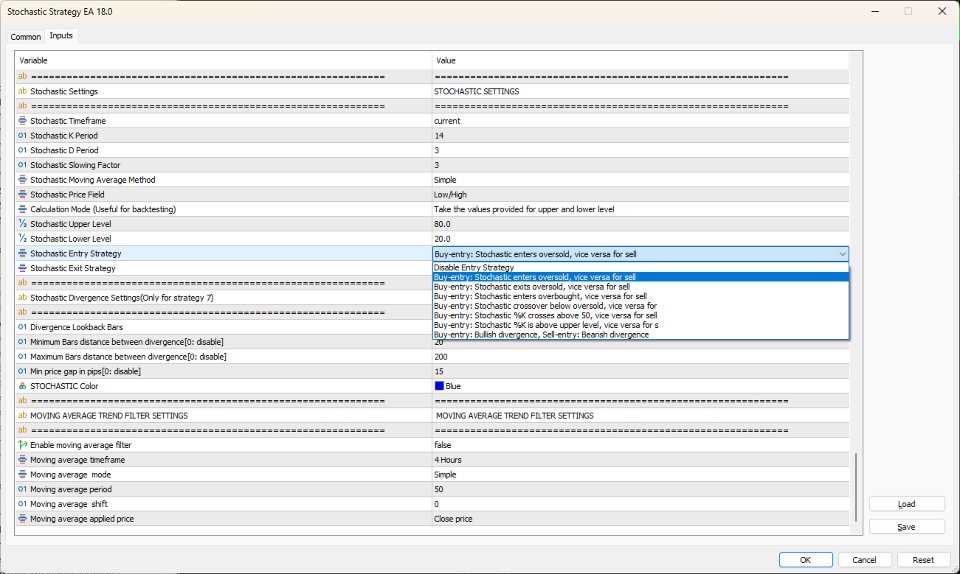Click the Moving average timeframe value '4 Hours'
This screenshot has width=960, height=574.
click(x=448, y=460)
